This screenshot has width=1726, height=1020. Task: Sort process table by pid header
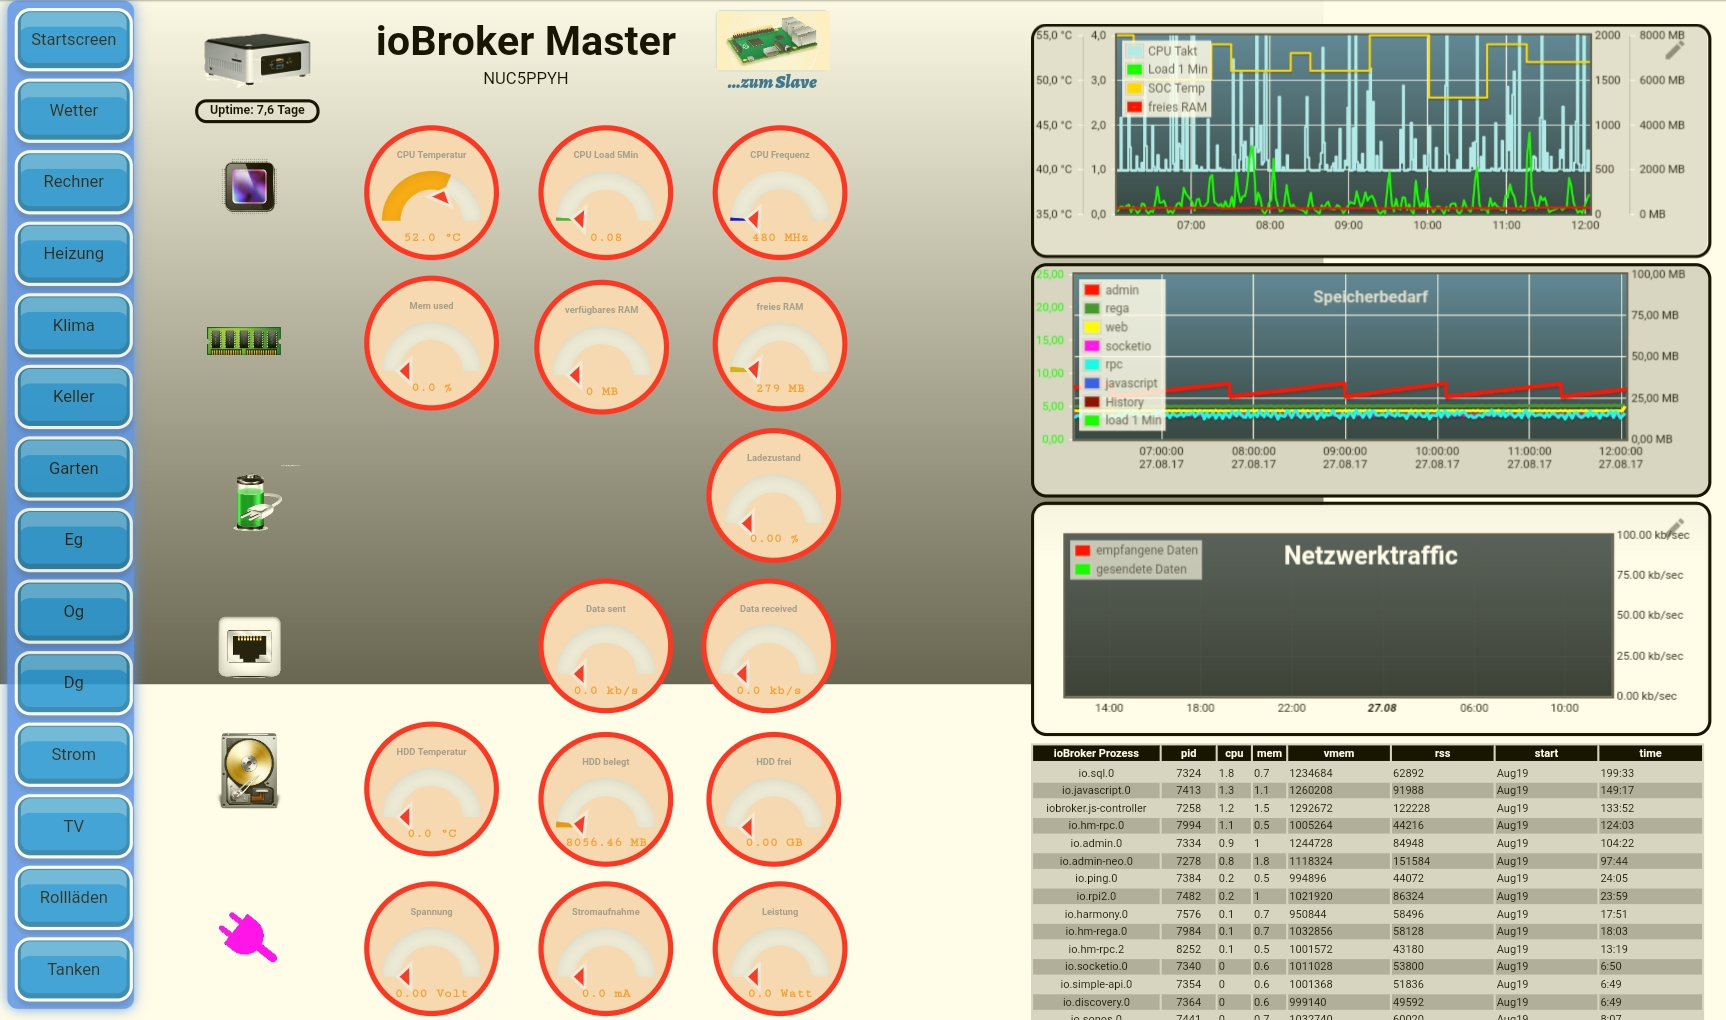pyautogui.click(x=1188, y=754)
